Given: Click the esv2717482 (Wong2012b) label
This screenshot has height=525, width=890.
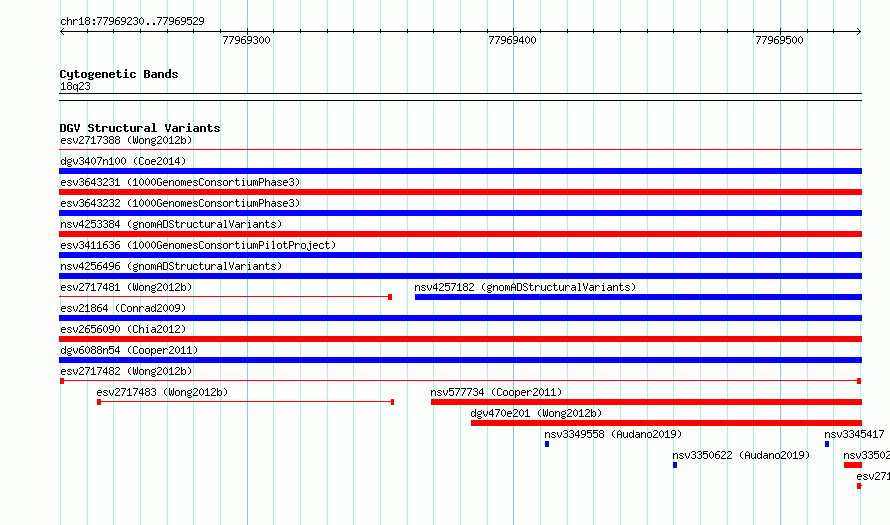Looking at the screenshot, I should [126, 371].
